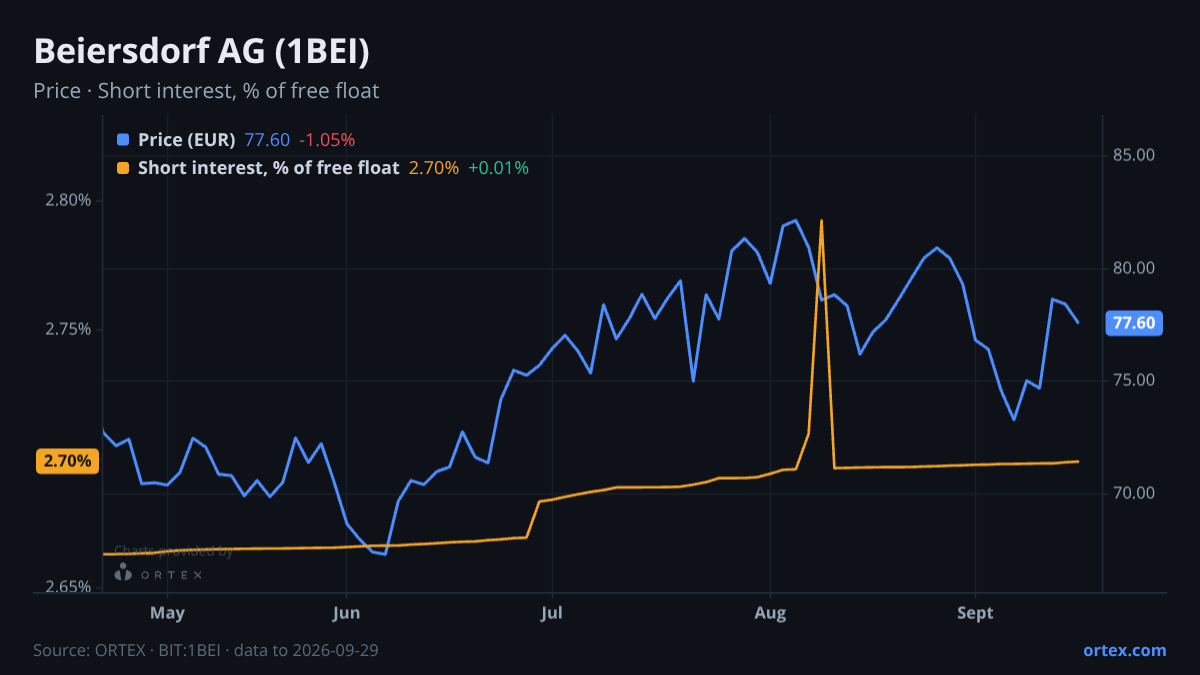Select the Price (EUR) legend label
Screen dimensions: 1200x675
click(187, 140)
